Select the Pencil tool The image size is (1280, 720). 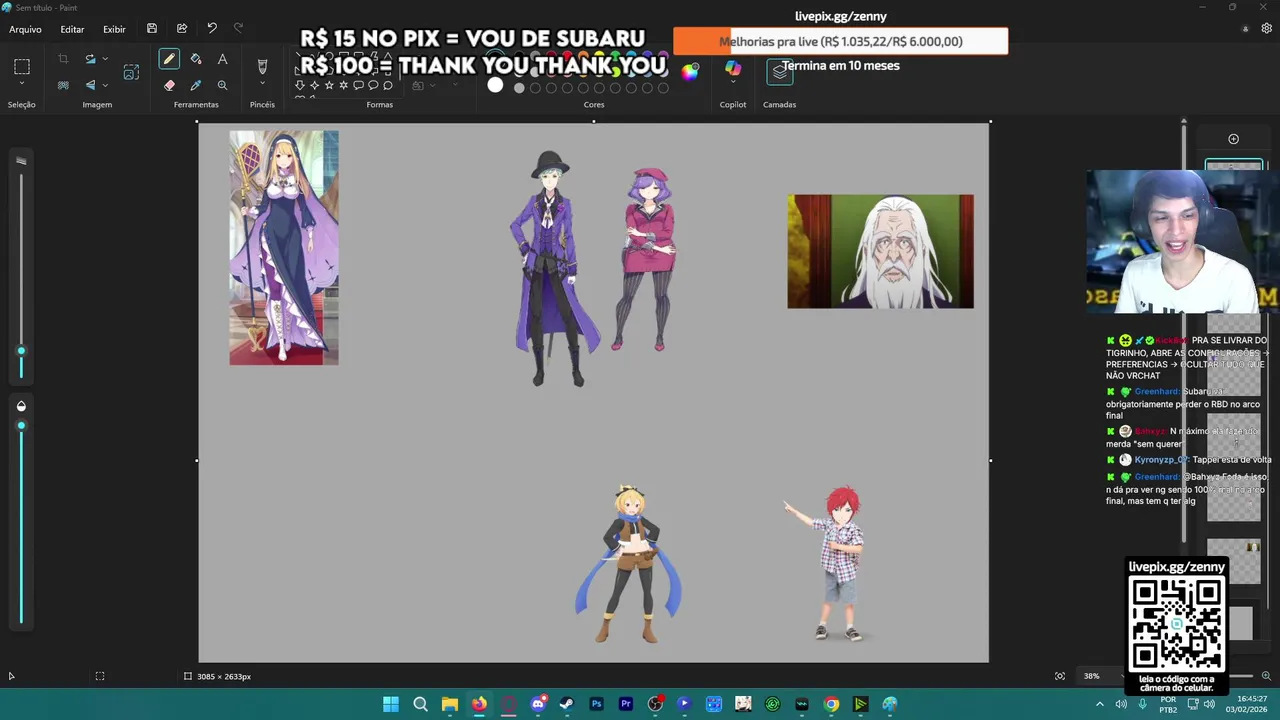(169, 60)
